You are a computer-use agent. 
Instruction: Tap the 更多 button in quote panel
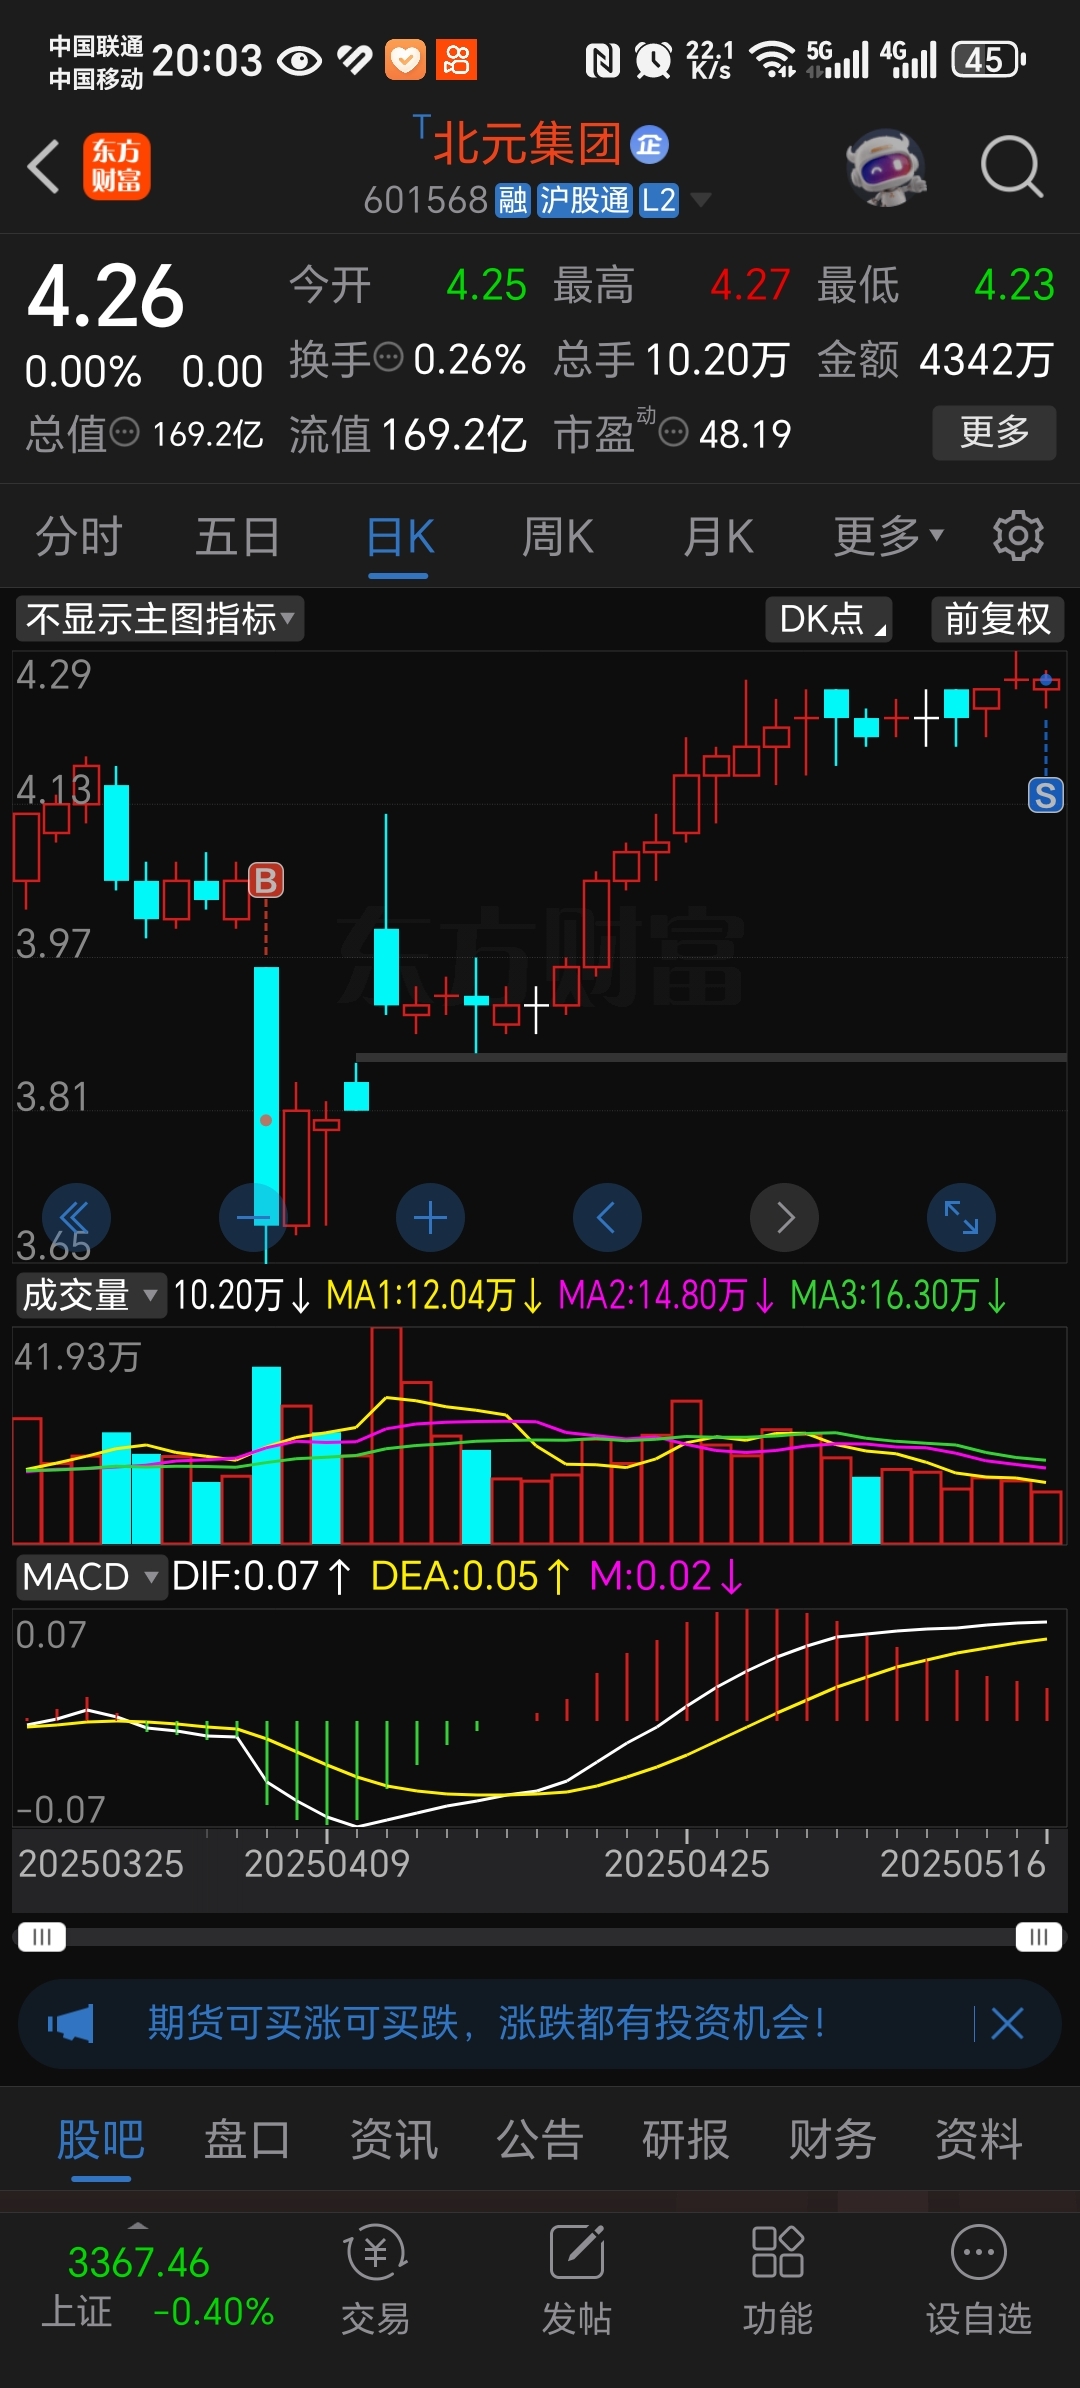(x=994, y=432)
